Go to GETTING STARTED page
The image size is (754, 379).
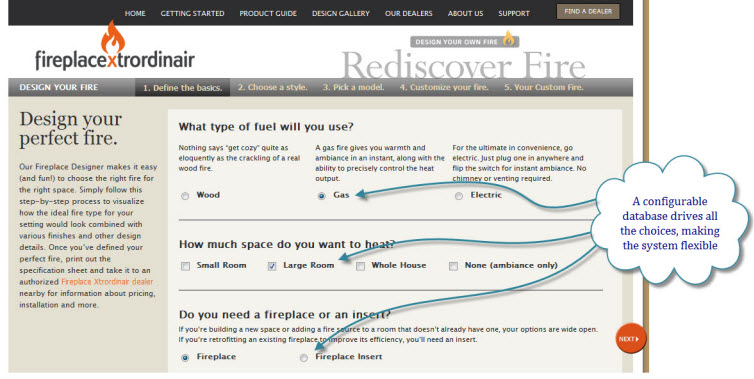point(192,13)
